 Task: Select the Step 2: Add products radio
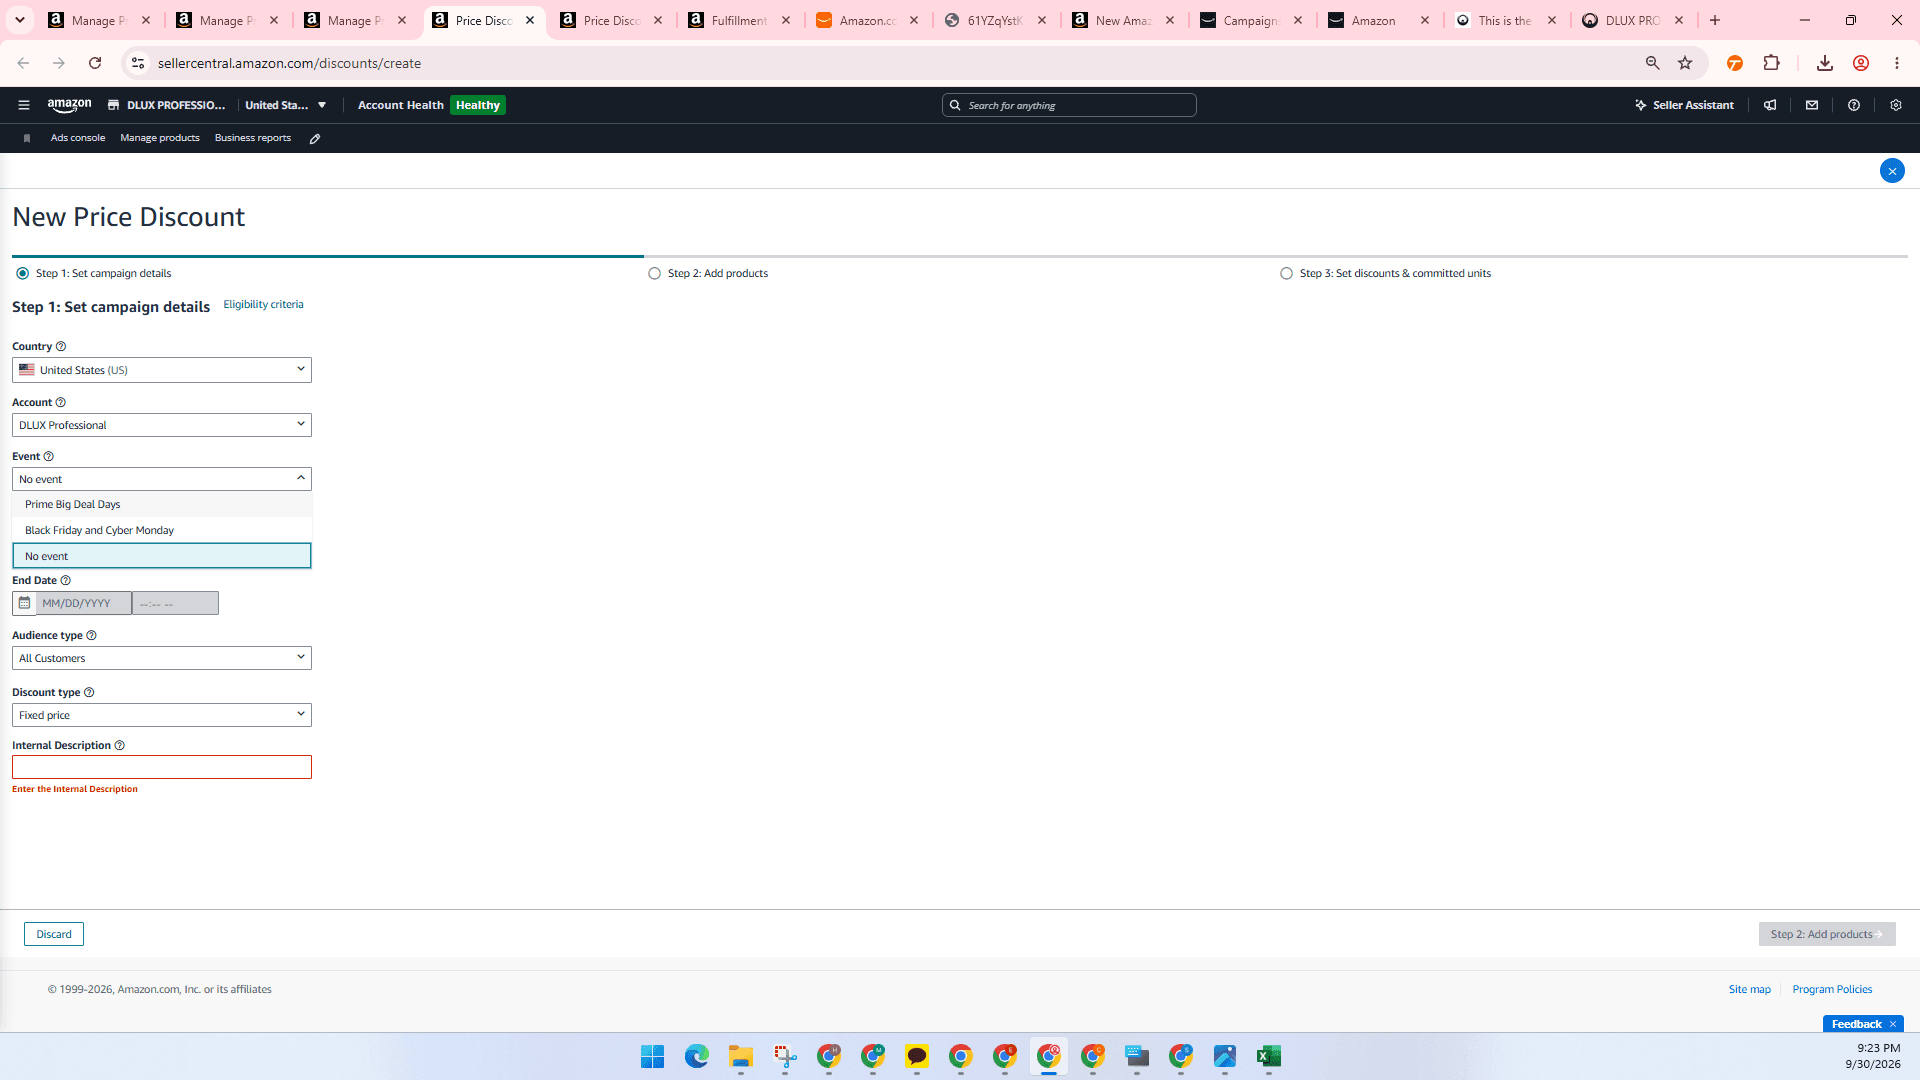coord(654,273)
